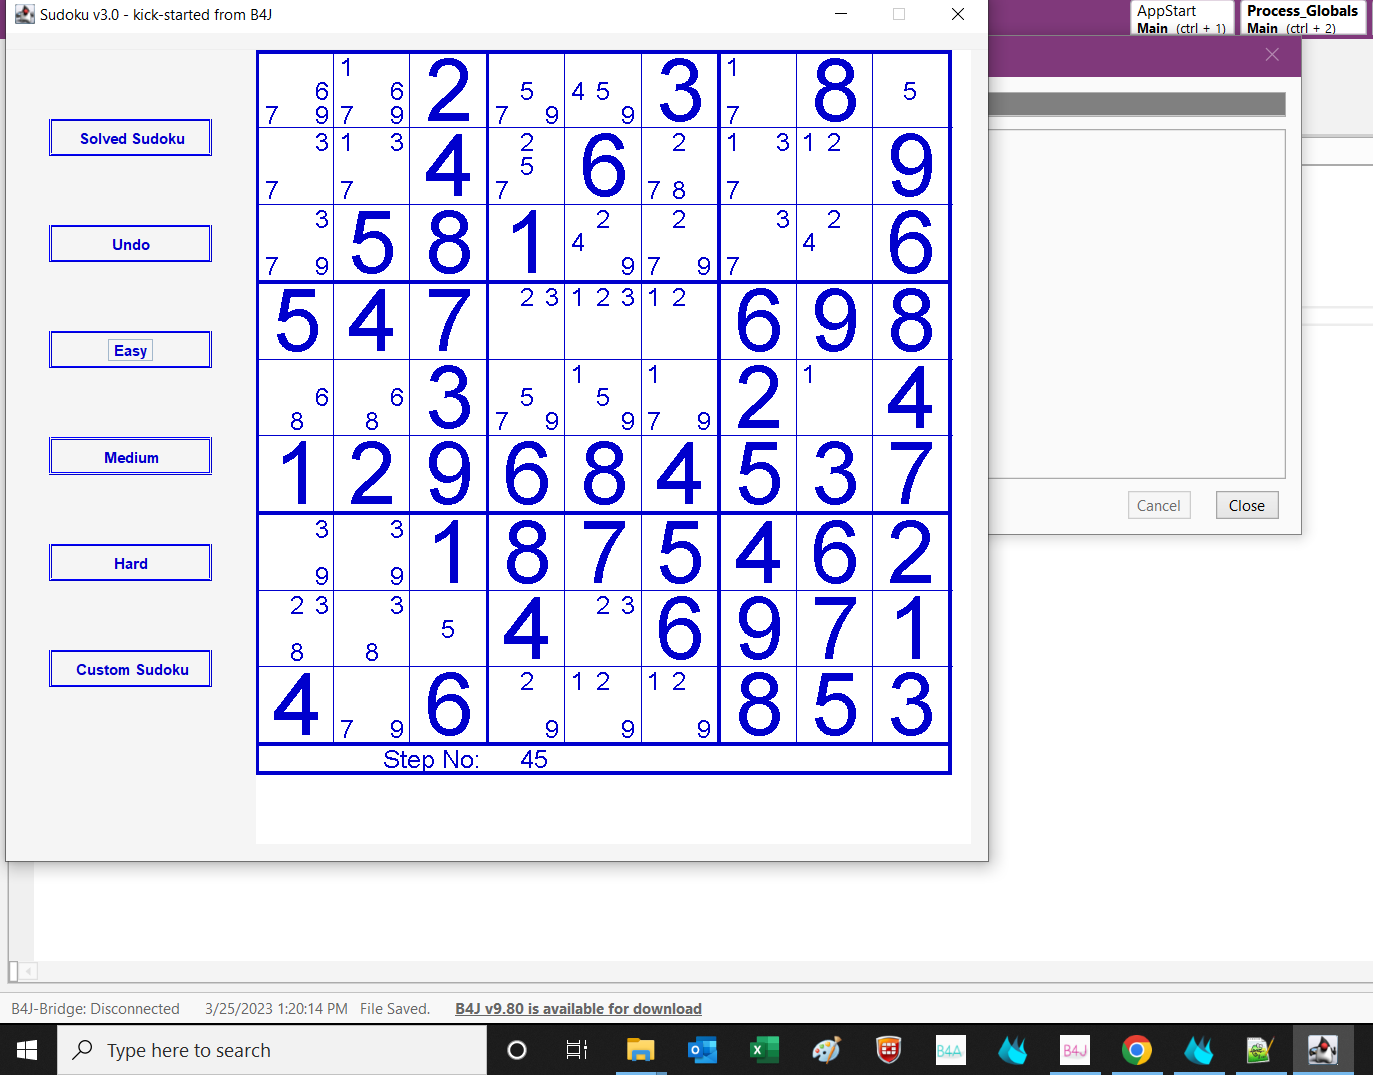The image size is (1373, 1075).
Task: Select the Sudoku cell with candidates 2 7 8
Action: click(x=680, y=166)
